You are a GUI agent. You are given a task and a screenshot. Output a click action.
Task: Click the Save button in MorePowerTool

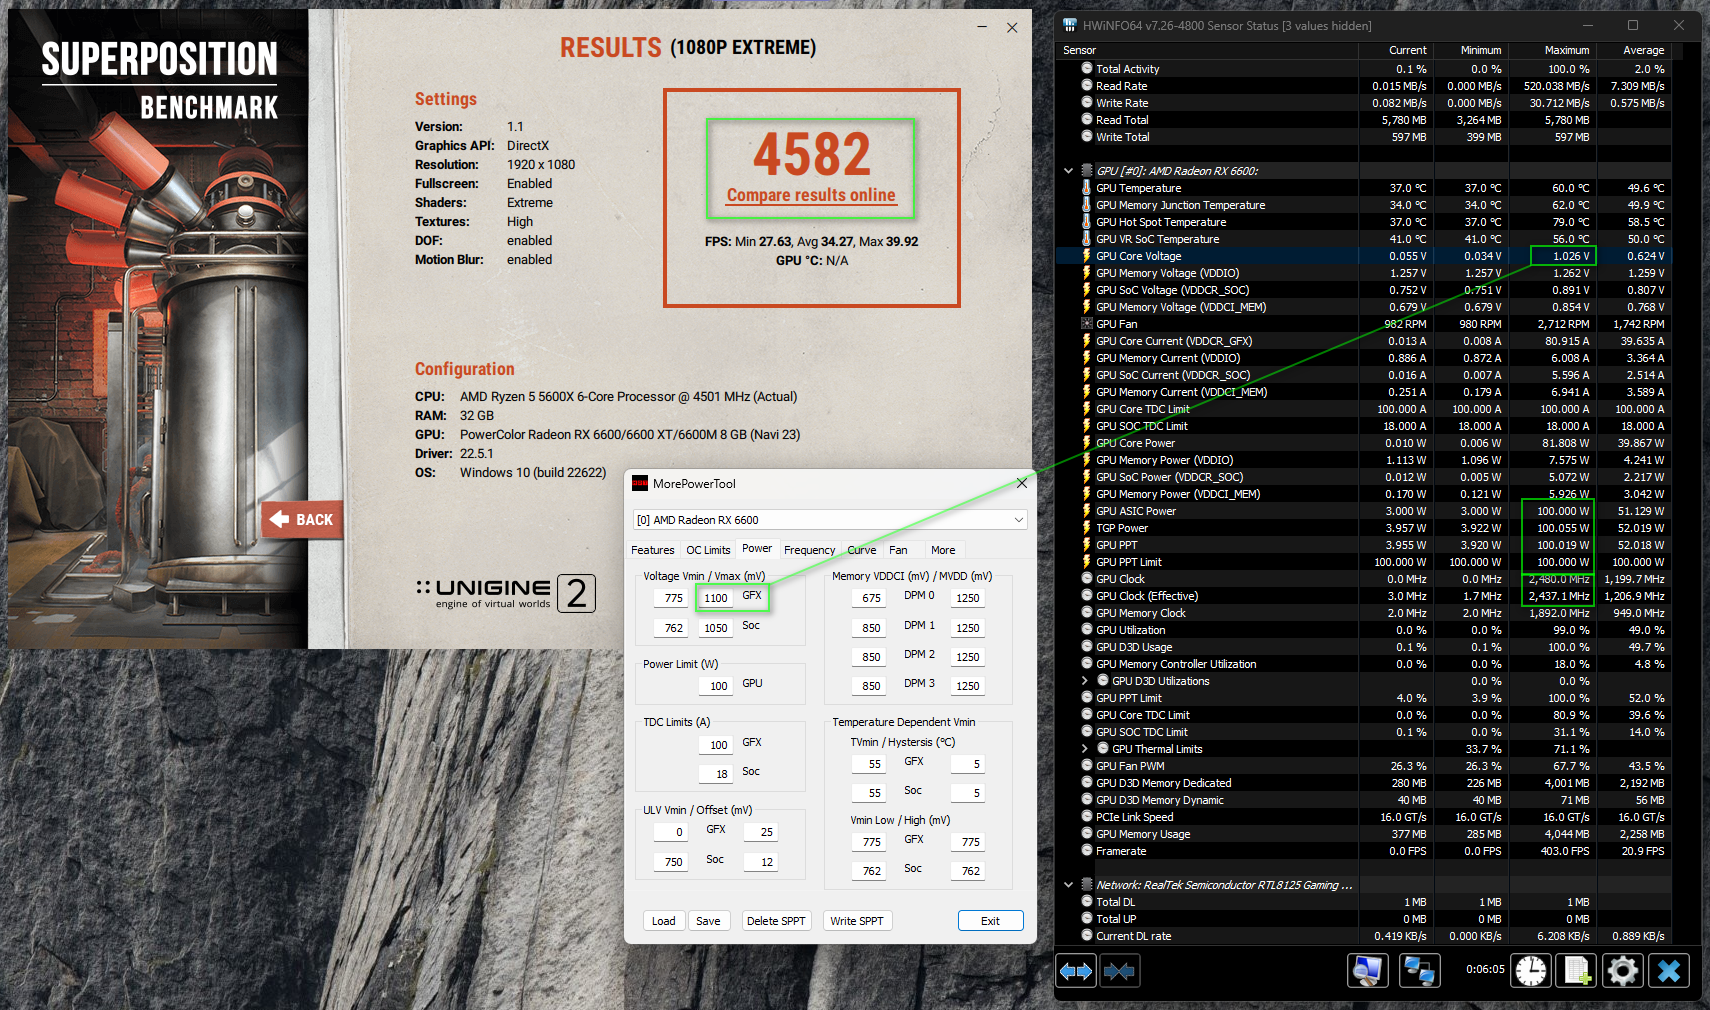click(708, 921)
